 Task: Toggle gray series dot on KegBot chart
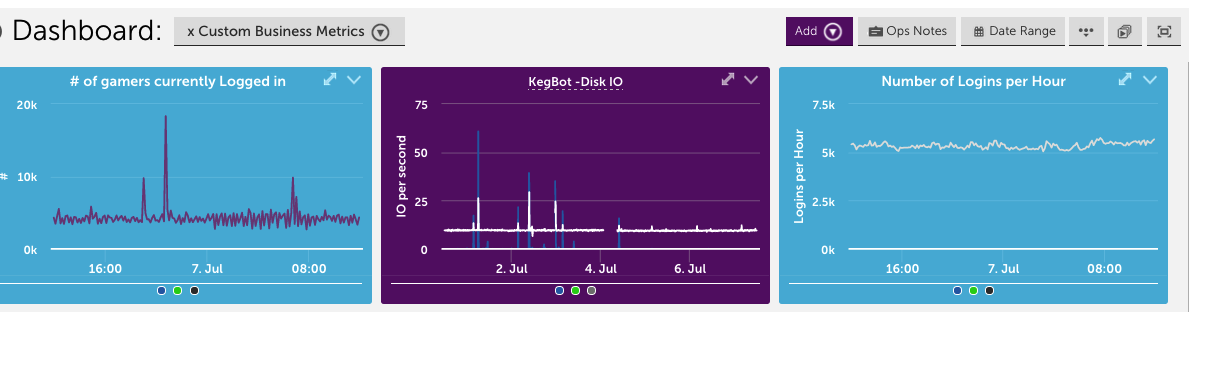coord(591,291)
